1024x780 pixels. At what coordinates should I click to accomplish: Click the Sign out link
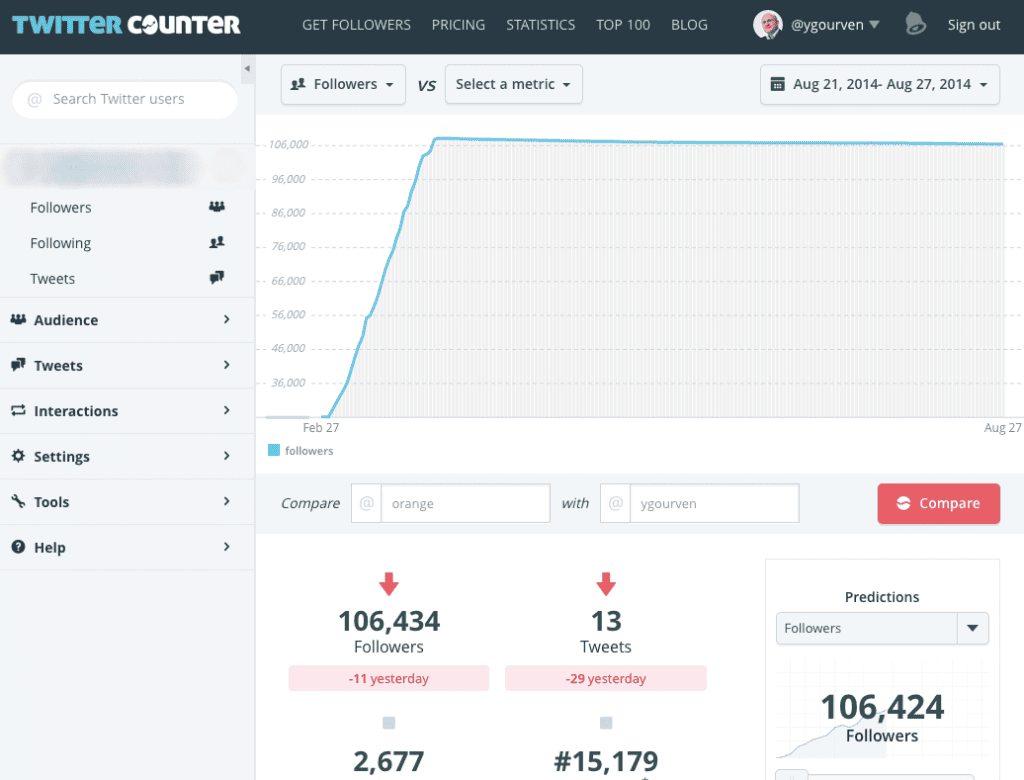[974, 25]
